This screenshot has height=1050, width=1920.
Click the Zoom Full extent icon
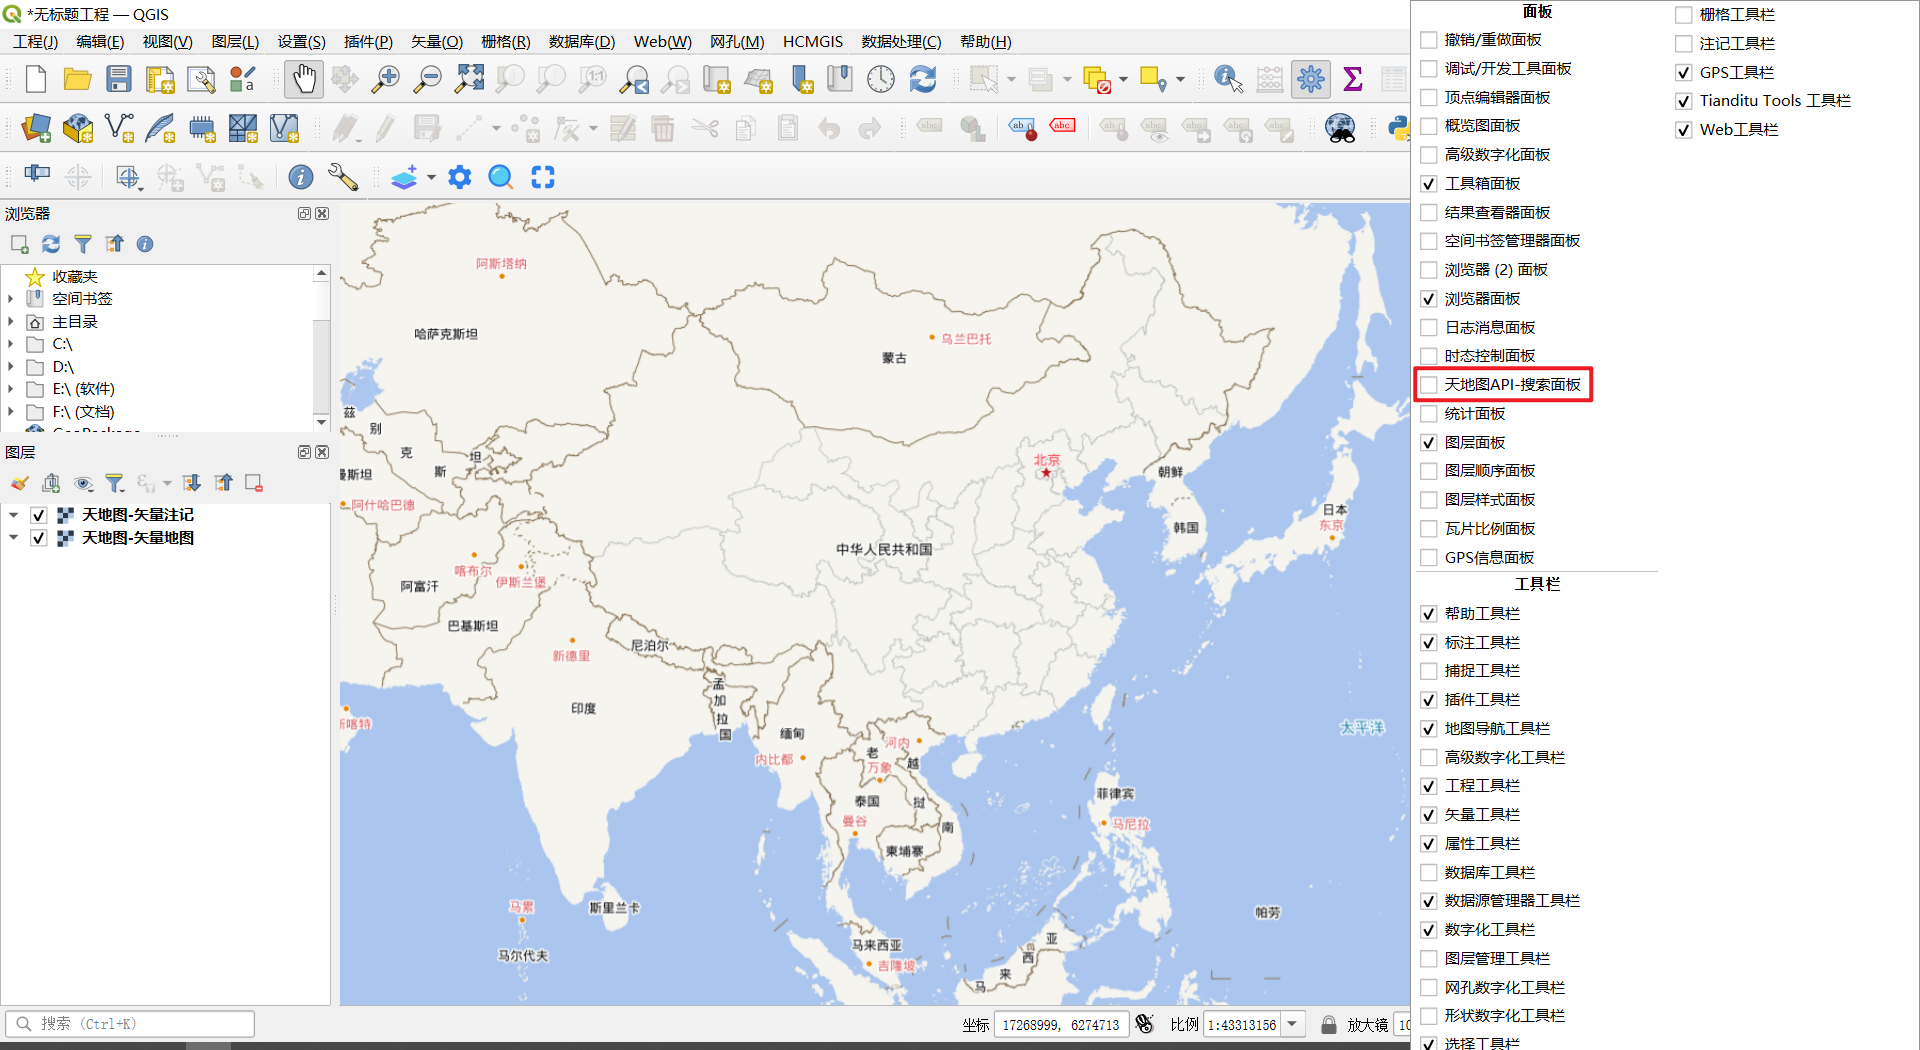coord(468,79)
